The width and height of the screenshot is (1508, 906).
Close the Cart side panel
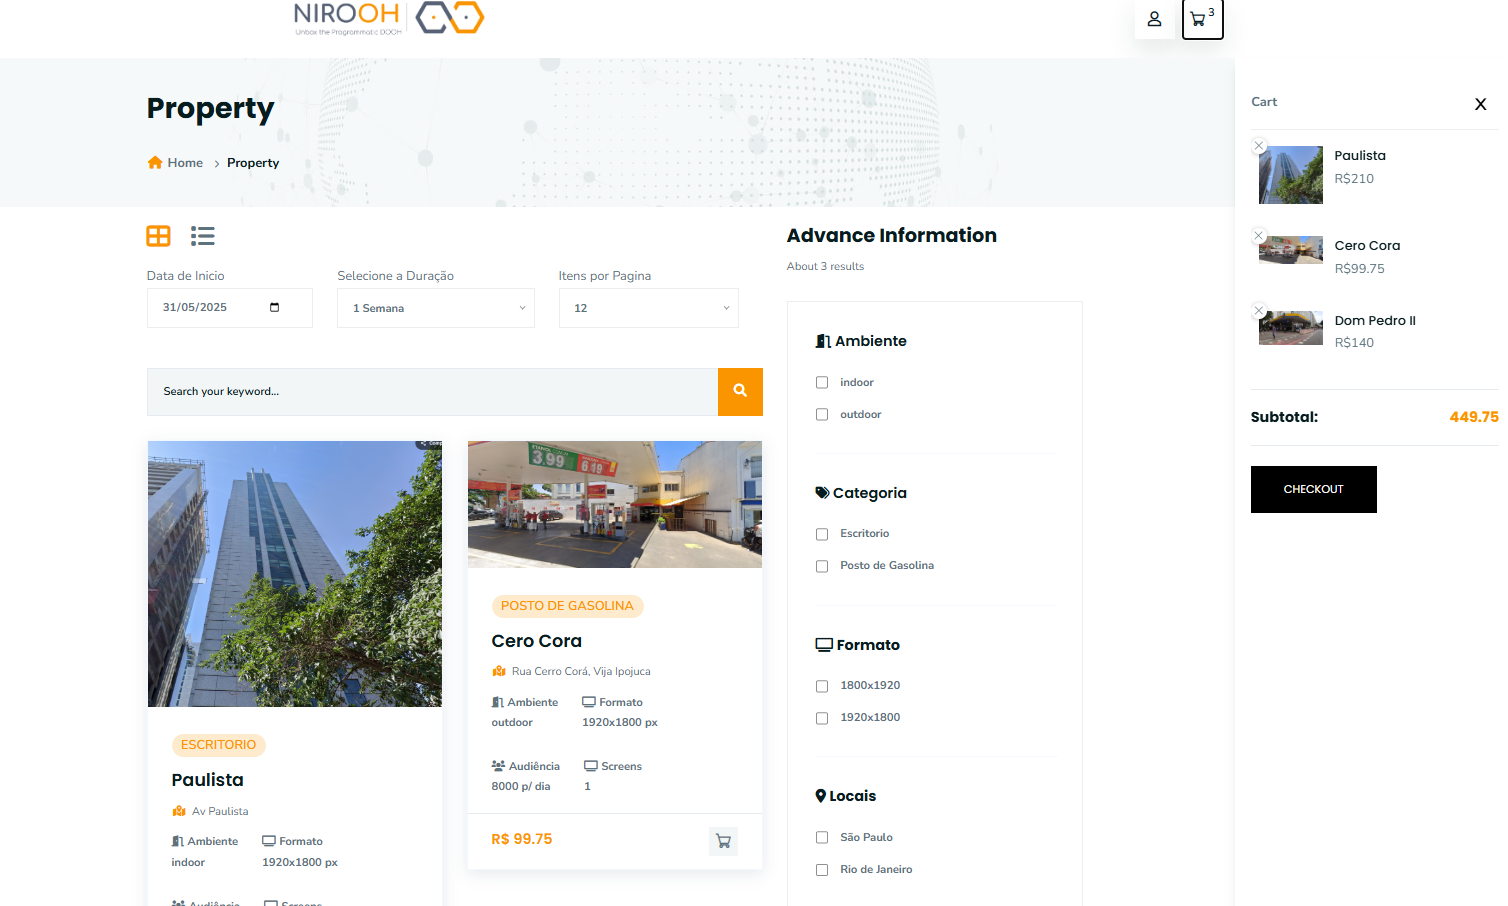click(1480, 104)
